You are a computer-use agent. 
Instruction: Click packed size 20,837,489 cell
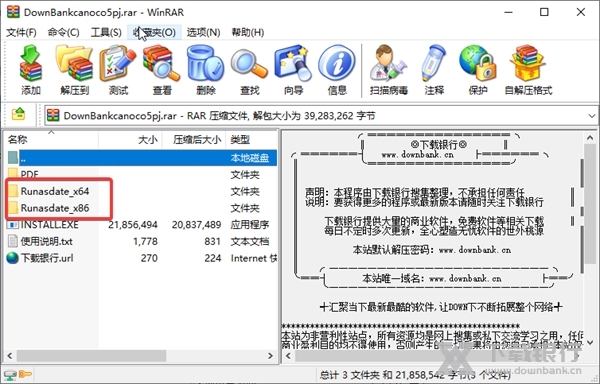tap(196, 225)
